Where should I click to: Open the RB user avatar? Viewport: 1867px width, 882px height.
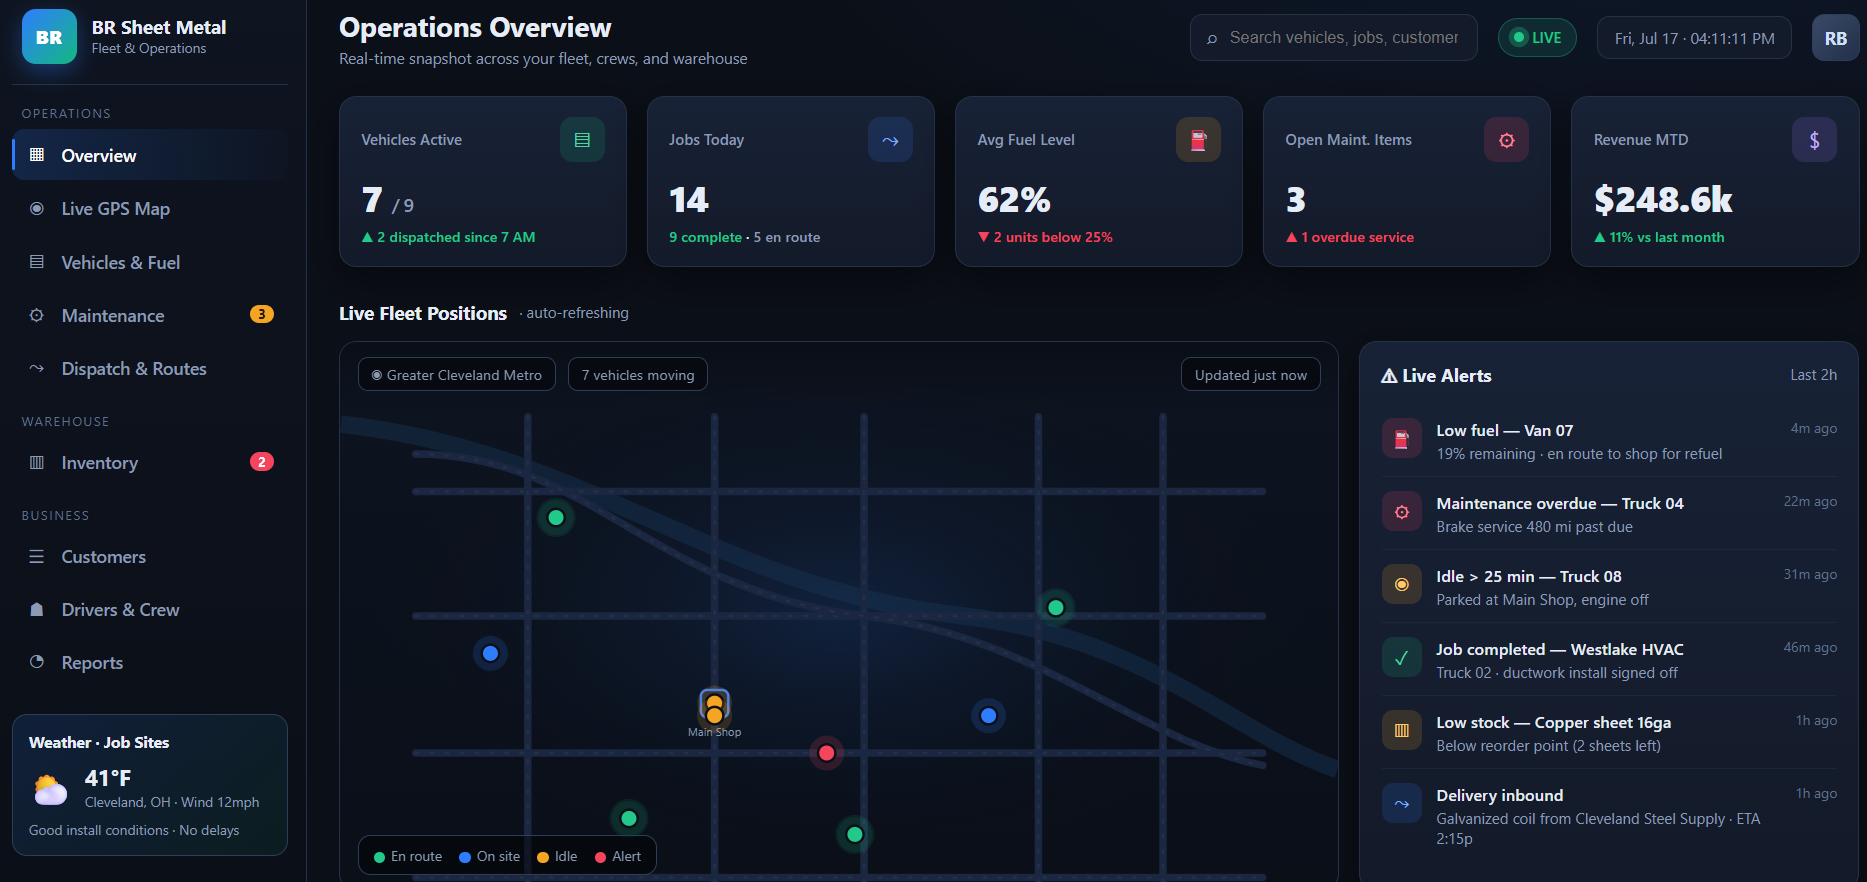(x=1835, y=38)
